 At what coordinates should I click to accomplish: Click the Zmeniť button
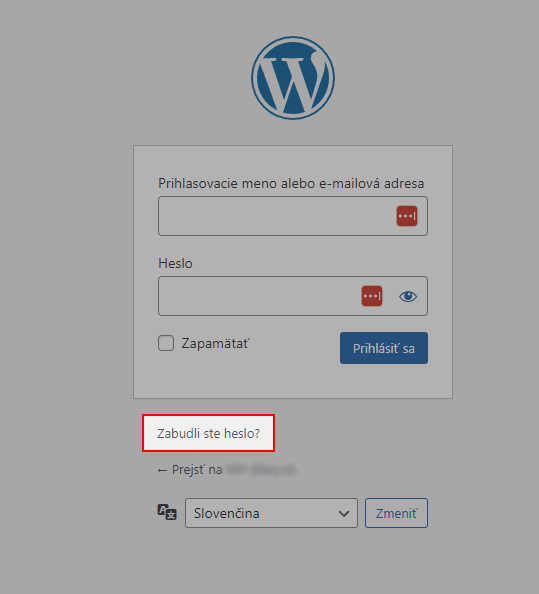coord(396,513)
